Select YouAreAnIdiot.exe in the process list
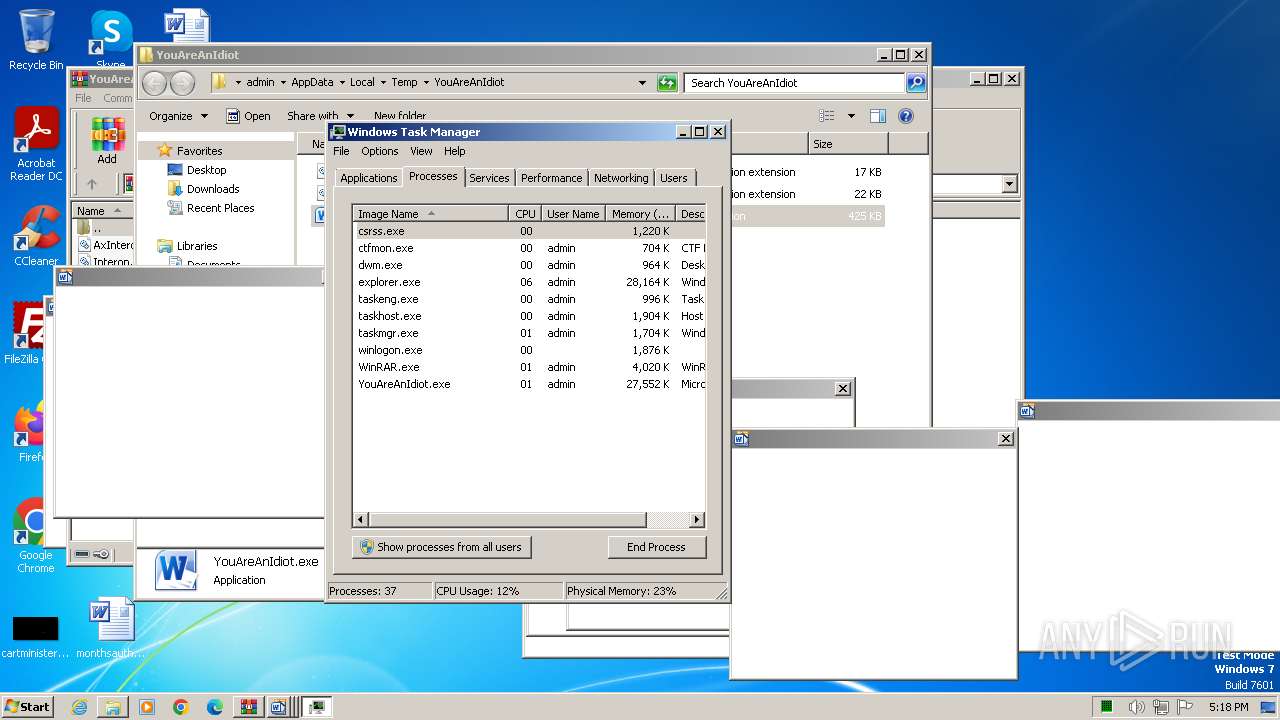This screenshot has width=1280, height=720. [530, 384]
